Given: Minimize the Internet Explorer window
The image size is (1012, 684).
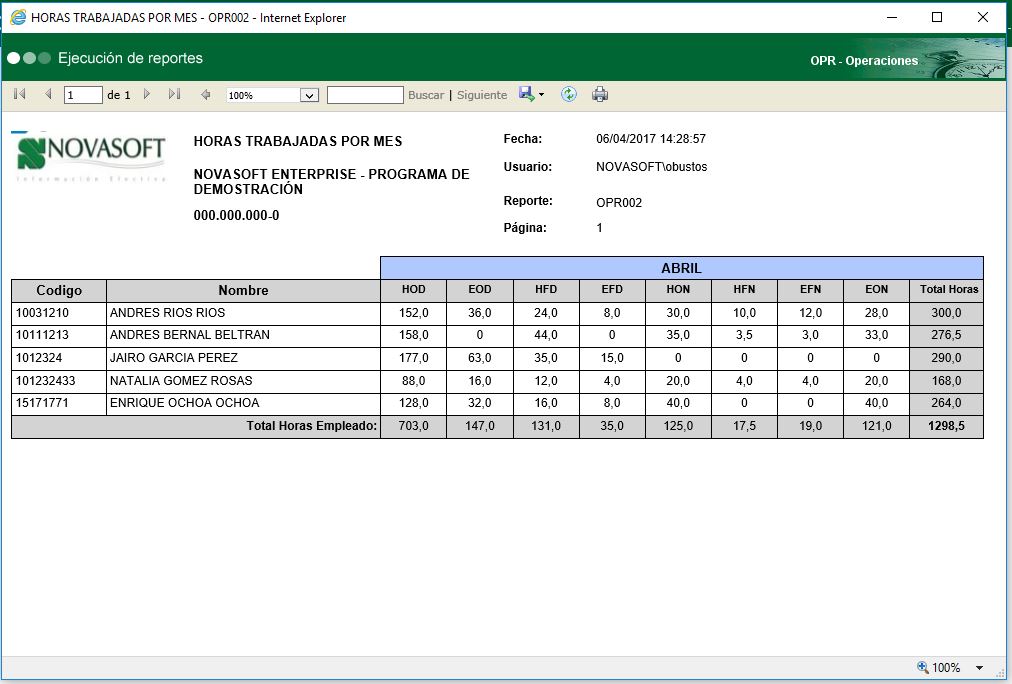Looking at the screenshot, I should [892, 17].
